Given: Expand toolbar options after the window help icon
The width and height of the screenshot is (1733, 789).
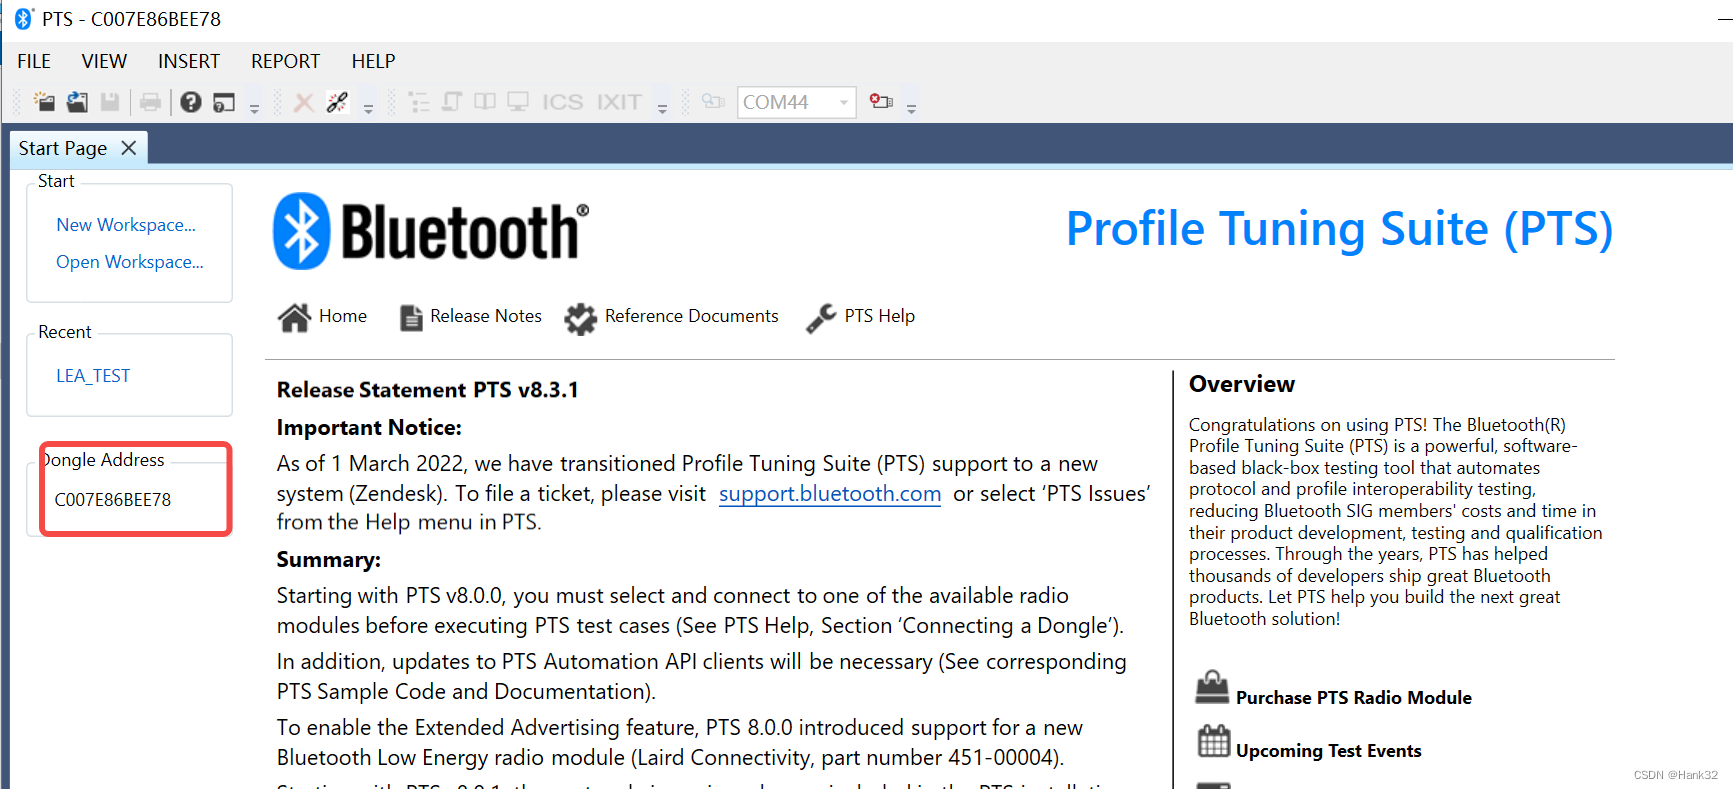Looking at the screenshot, I should [254, 108].
